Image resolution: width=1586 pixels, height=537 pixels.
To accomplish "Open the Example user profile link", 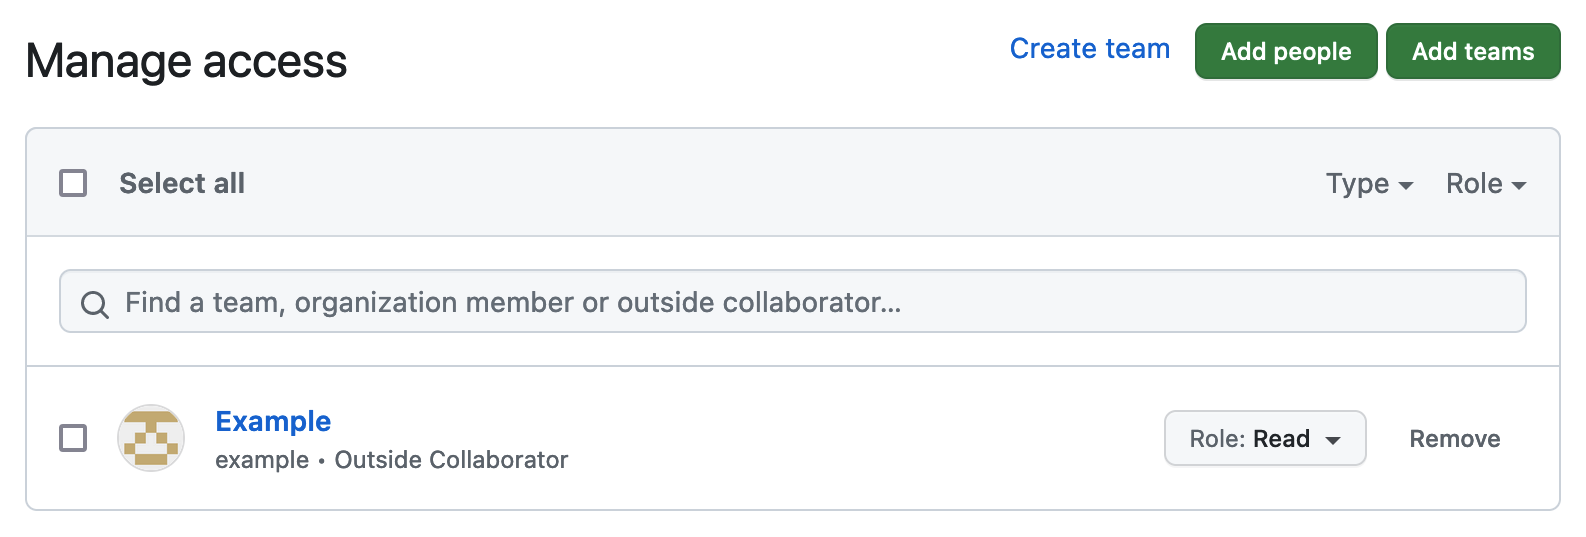I will pos(273,421).
